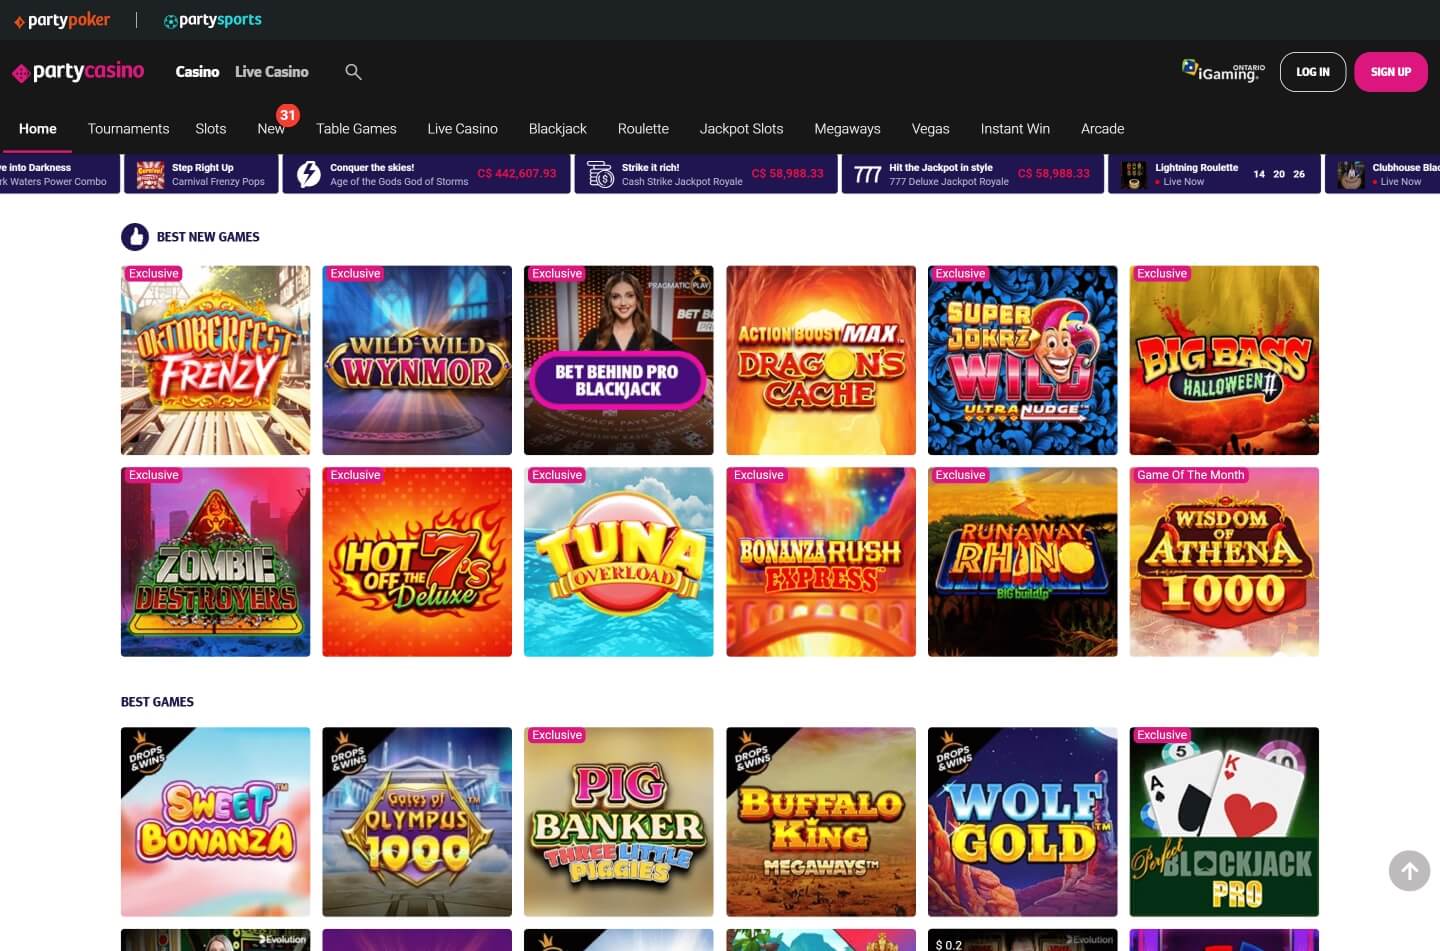Open the Zombie Destroyers game tile

tap(215, 562)
